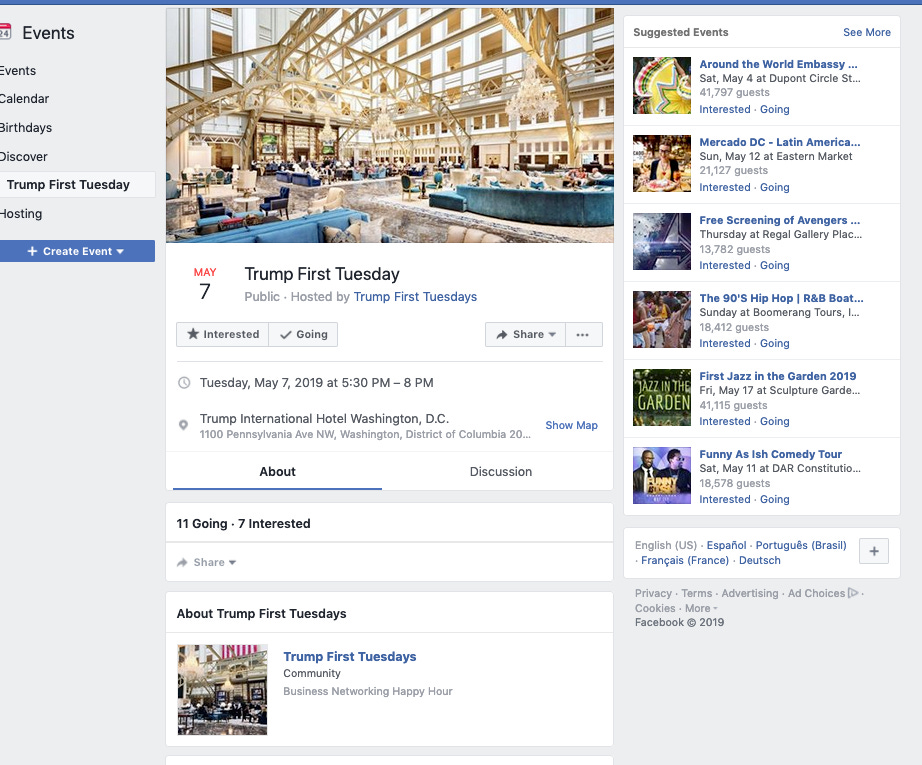Switch to the Discussion tab
The width and height of the screenshot is (922, 765).
(500, 472)
